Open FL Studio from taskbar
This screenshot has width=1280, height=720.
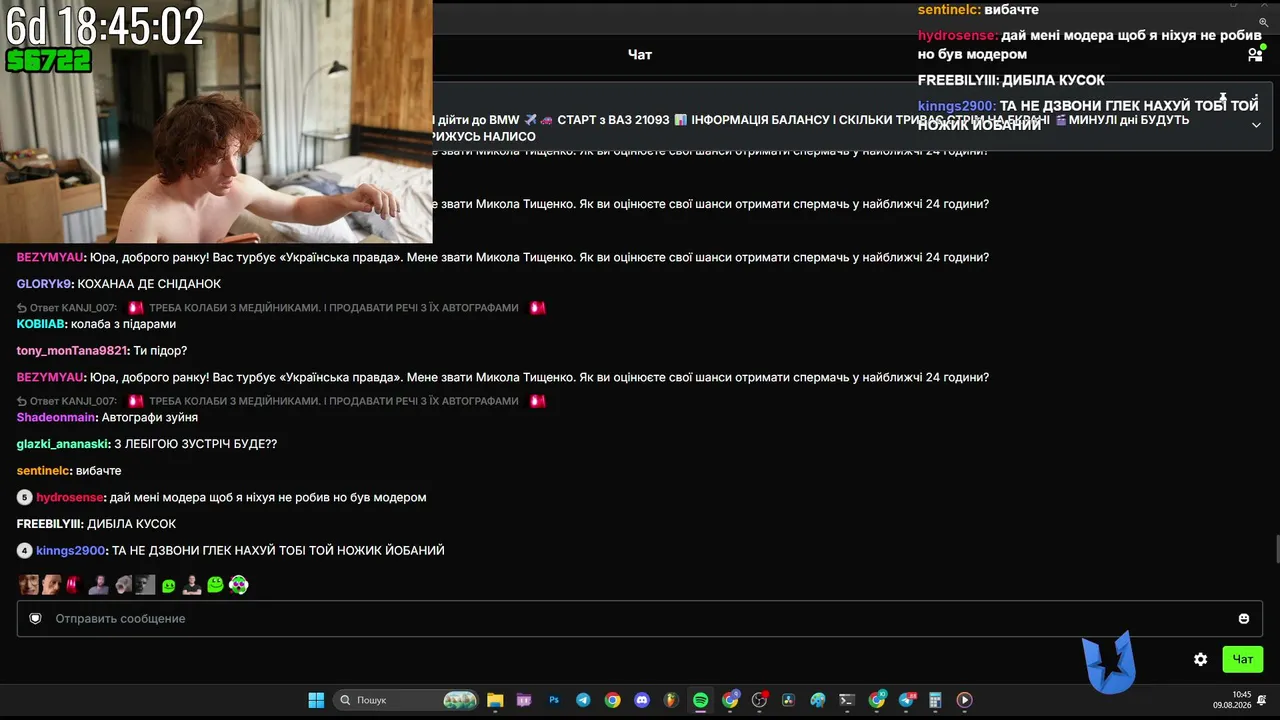coord(671,700)
